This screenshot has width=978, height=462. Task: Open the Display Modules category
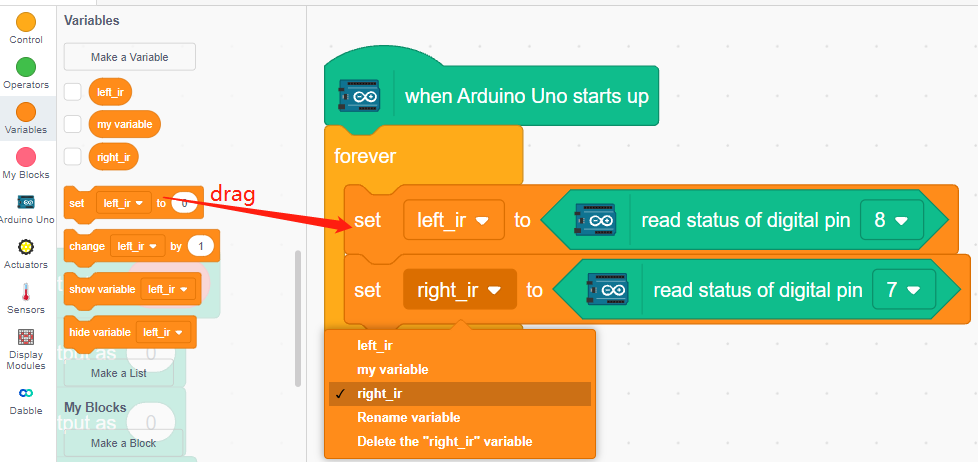click(26, 349)
